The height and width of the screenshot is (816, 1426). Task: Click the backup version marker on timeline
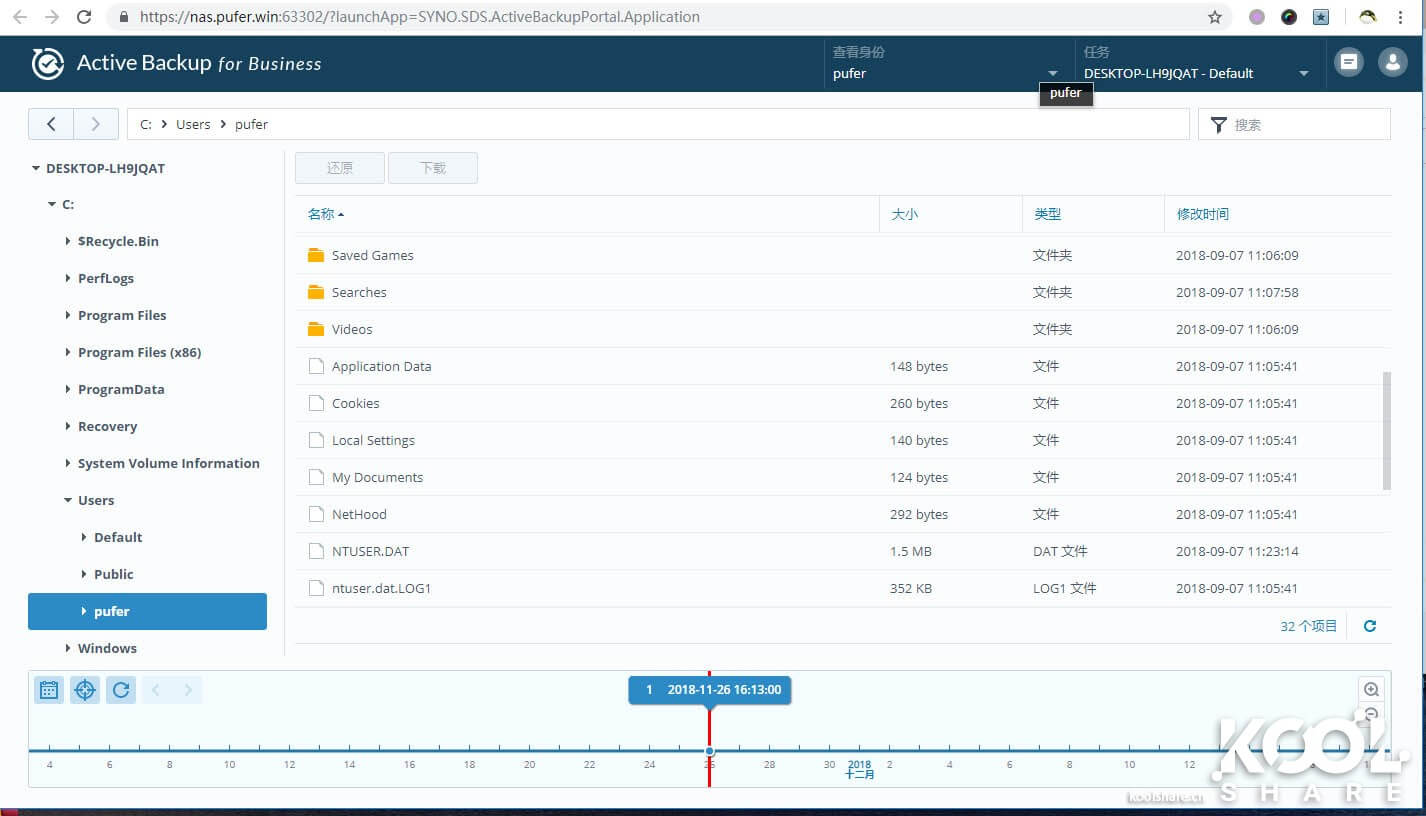point(709,751)
